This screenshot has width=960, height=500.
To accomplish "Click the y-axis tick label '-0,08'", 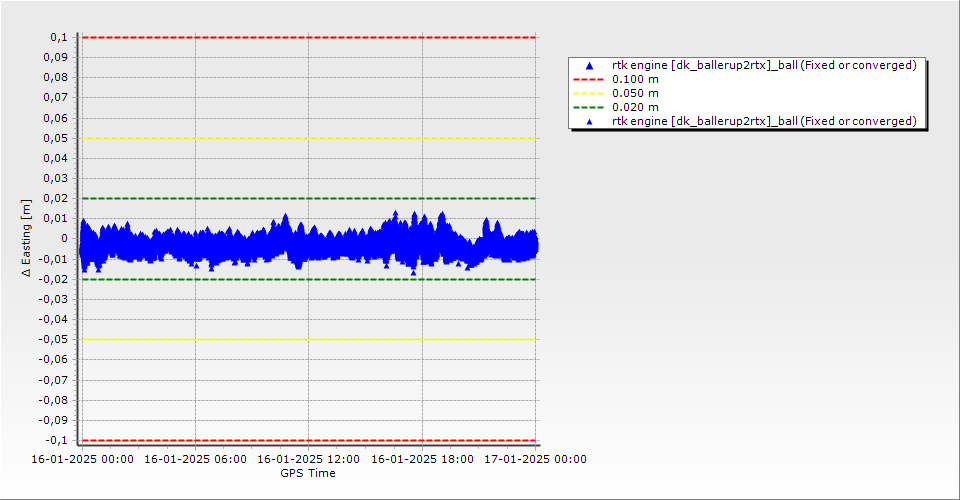I will (x=53, y=400).
